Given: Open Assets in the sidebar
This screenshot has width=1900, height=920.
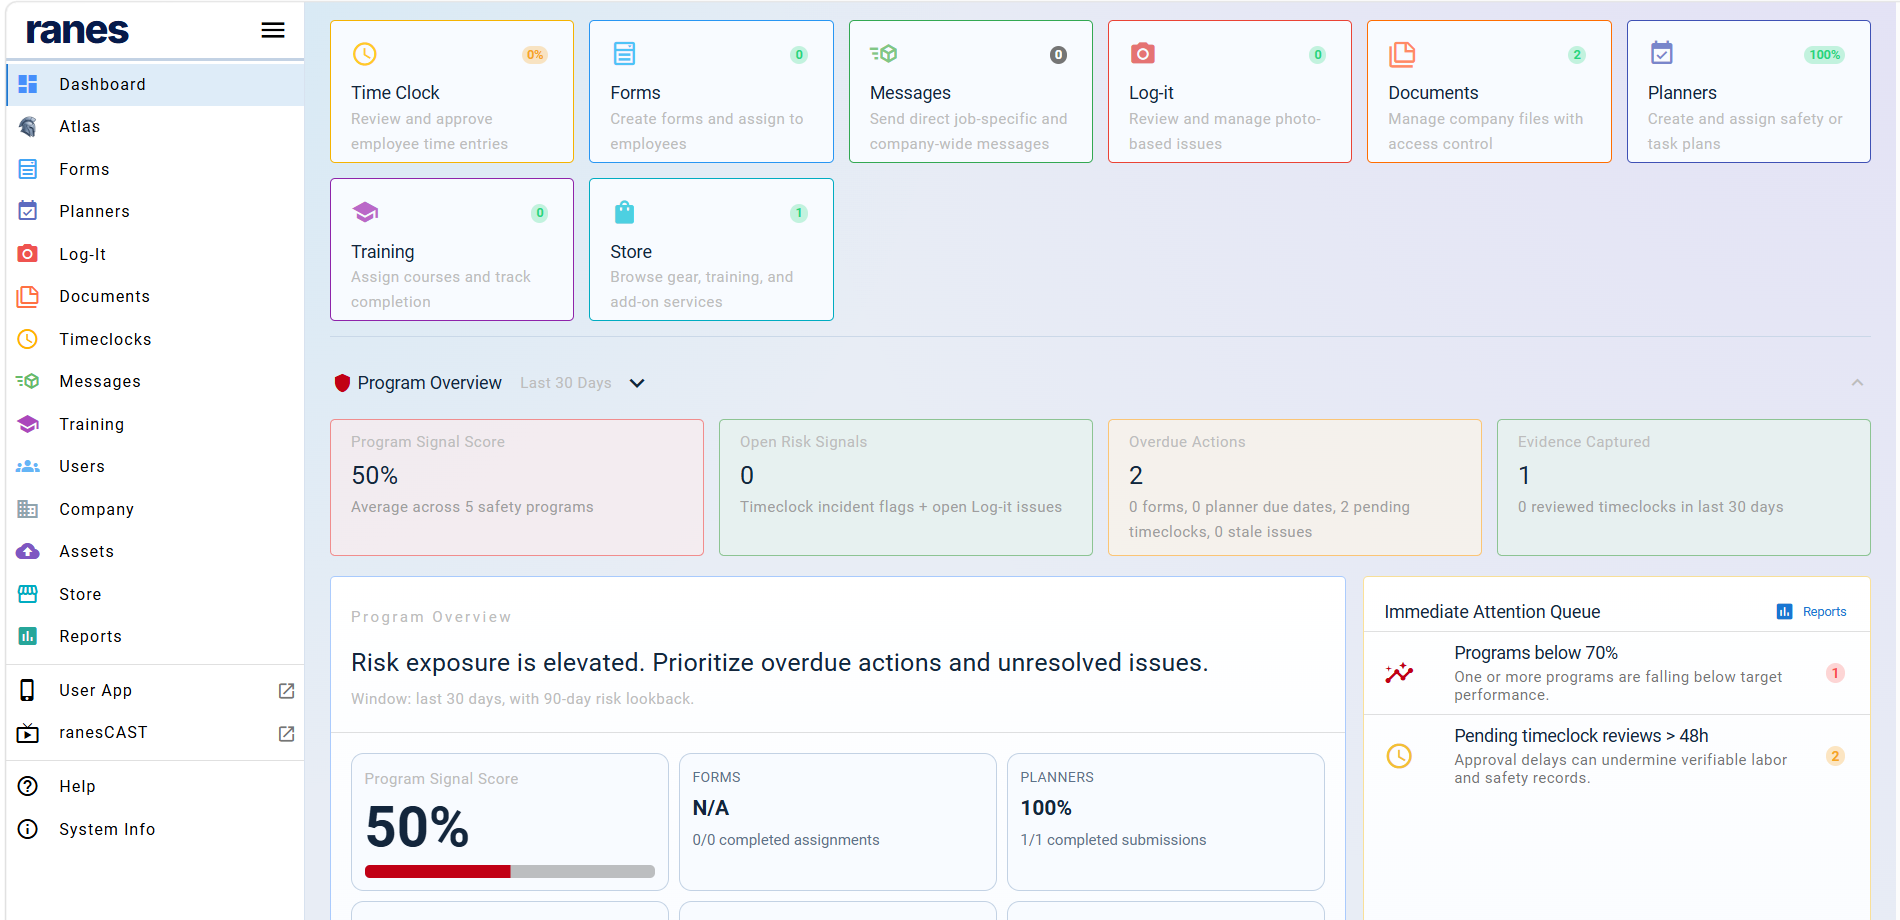Looking at the screenshot, I should click(x=155, y=551).
